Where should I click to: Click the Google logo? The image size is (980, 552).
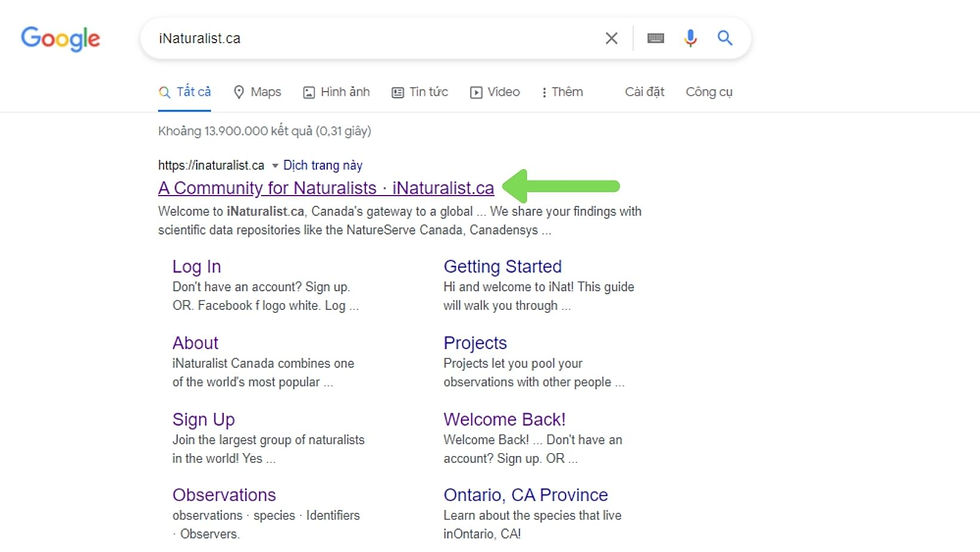[x=61, y=39]
